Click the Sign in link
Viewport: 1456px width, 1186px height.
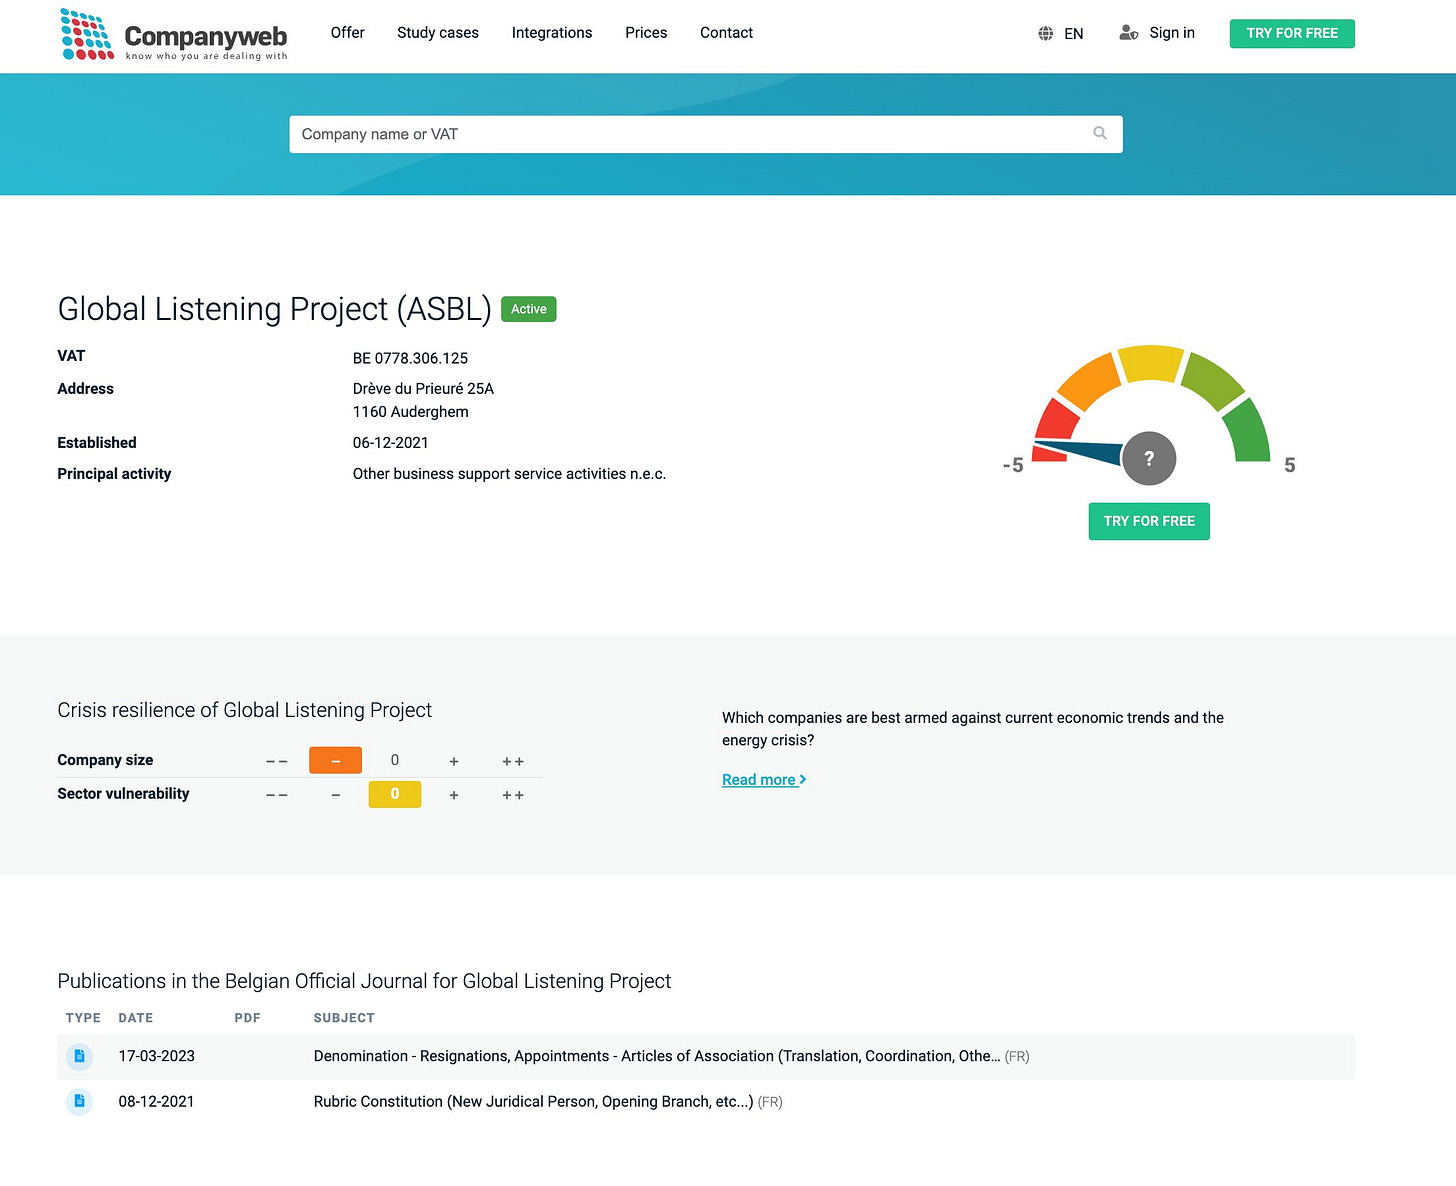click(x=1172, y=32)
